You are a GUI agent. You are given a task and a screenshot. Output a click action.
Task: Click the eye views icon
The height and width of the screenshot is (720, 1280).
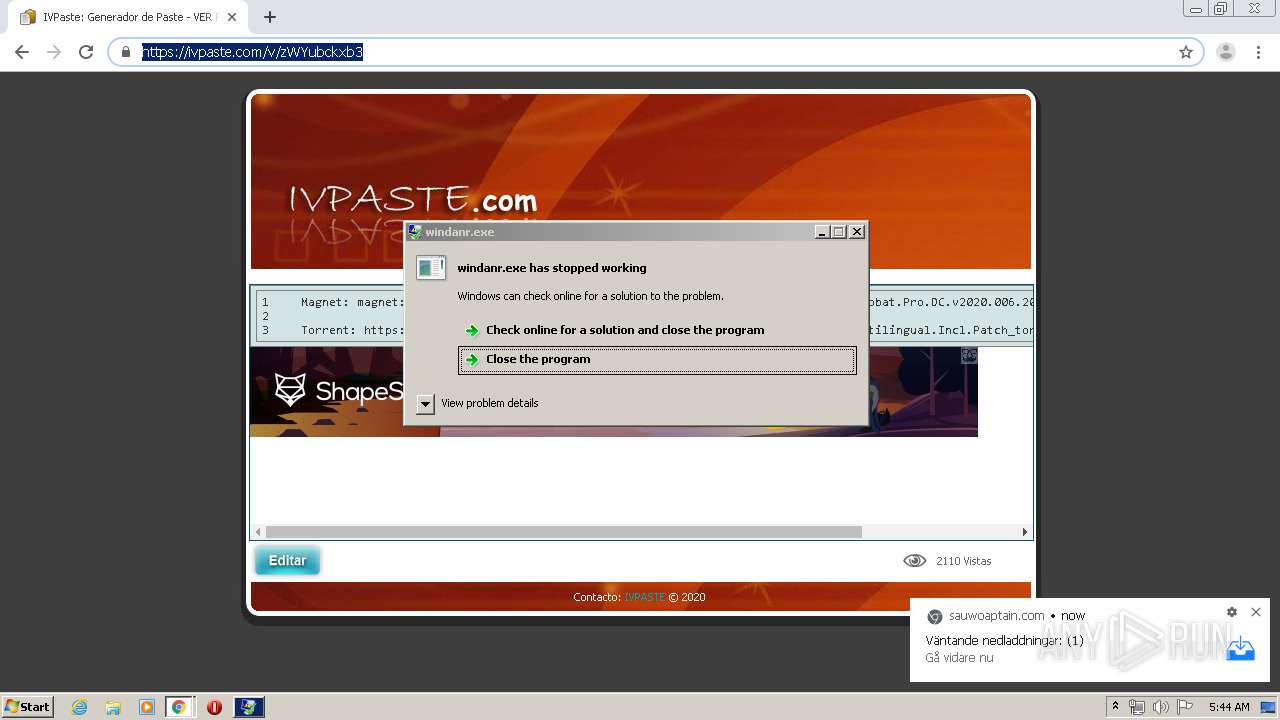[x=915, y=561]
